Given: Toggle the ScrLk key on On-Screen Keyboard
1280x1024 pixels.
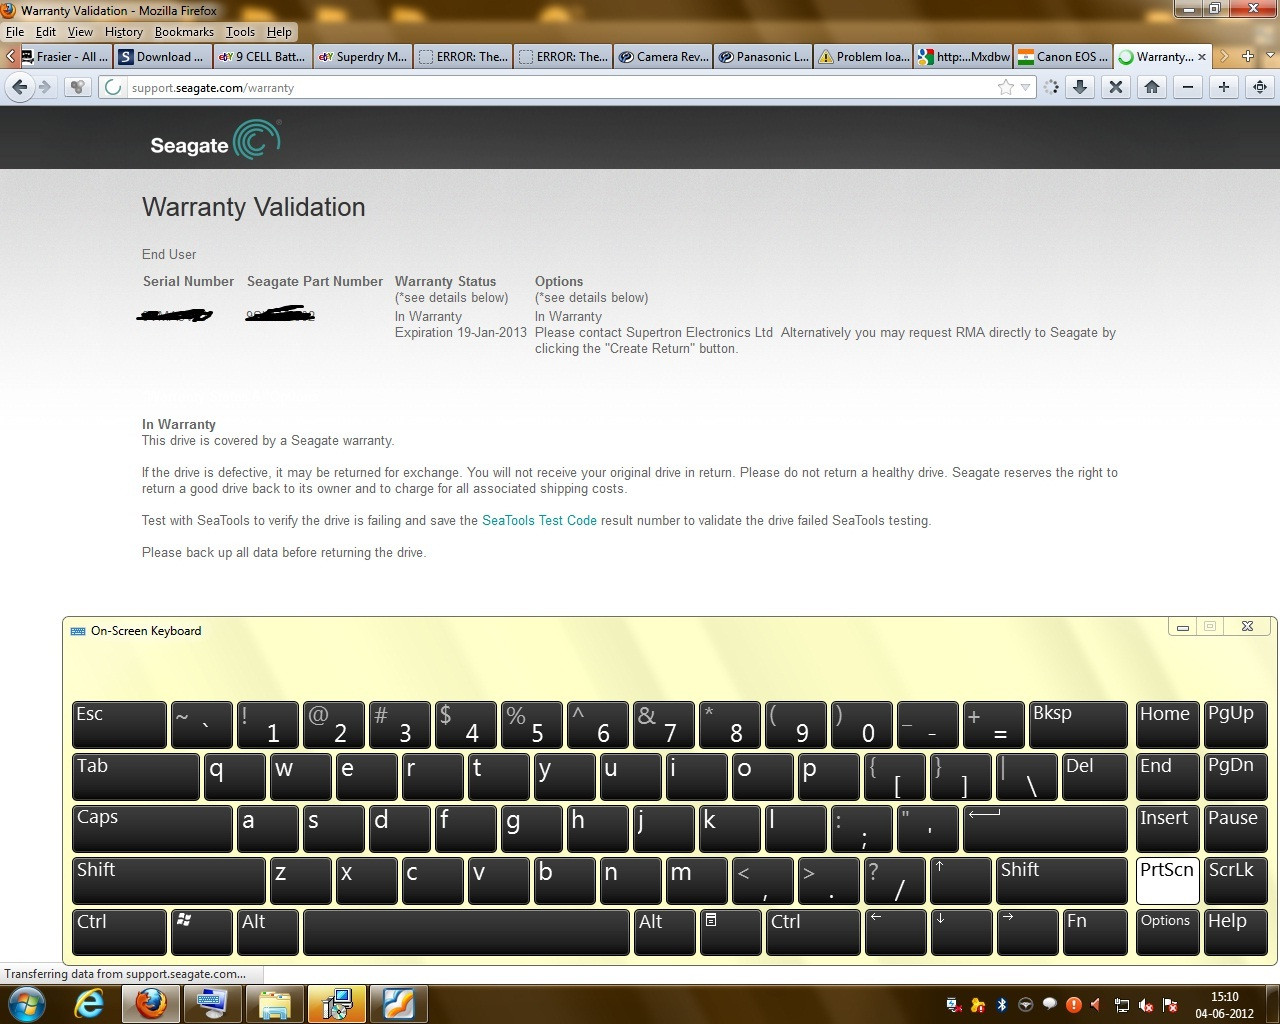Looking at the screenshot, I should [1236, 881].
